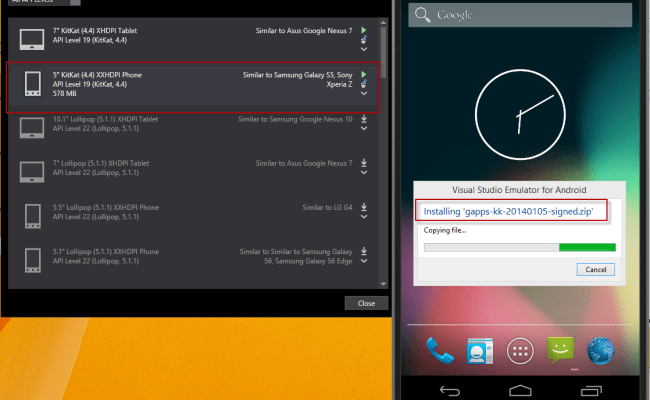650x400 pixels.
Task: Tap the Android Back navigation button
Action: coord(450,390)
